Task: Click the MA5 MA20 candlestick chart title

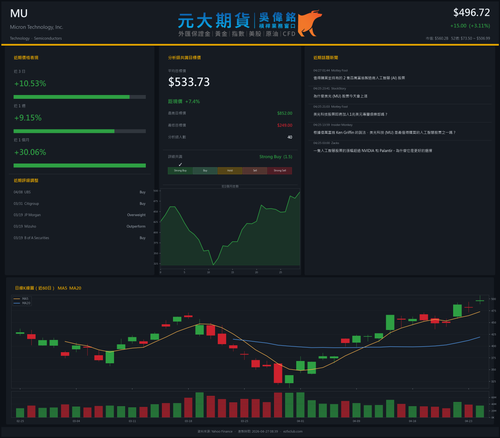Action: click(48, 288)
